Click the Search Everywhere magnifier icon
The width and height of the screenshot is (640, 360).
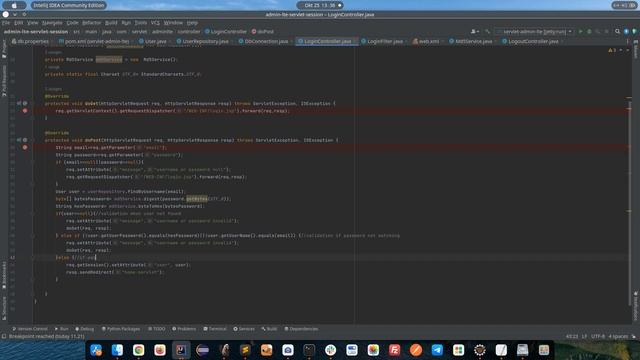[x=617, y=31]
